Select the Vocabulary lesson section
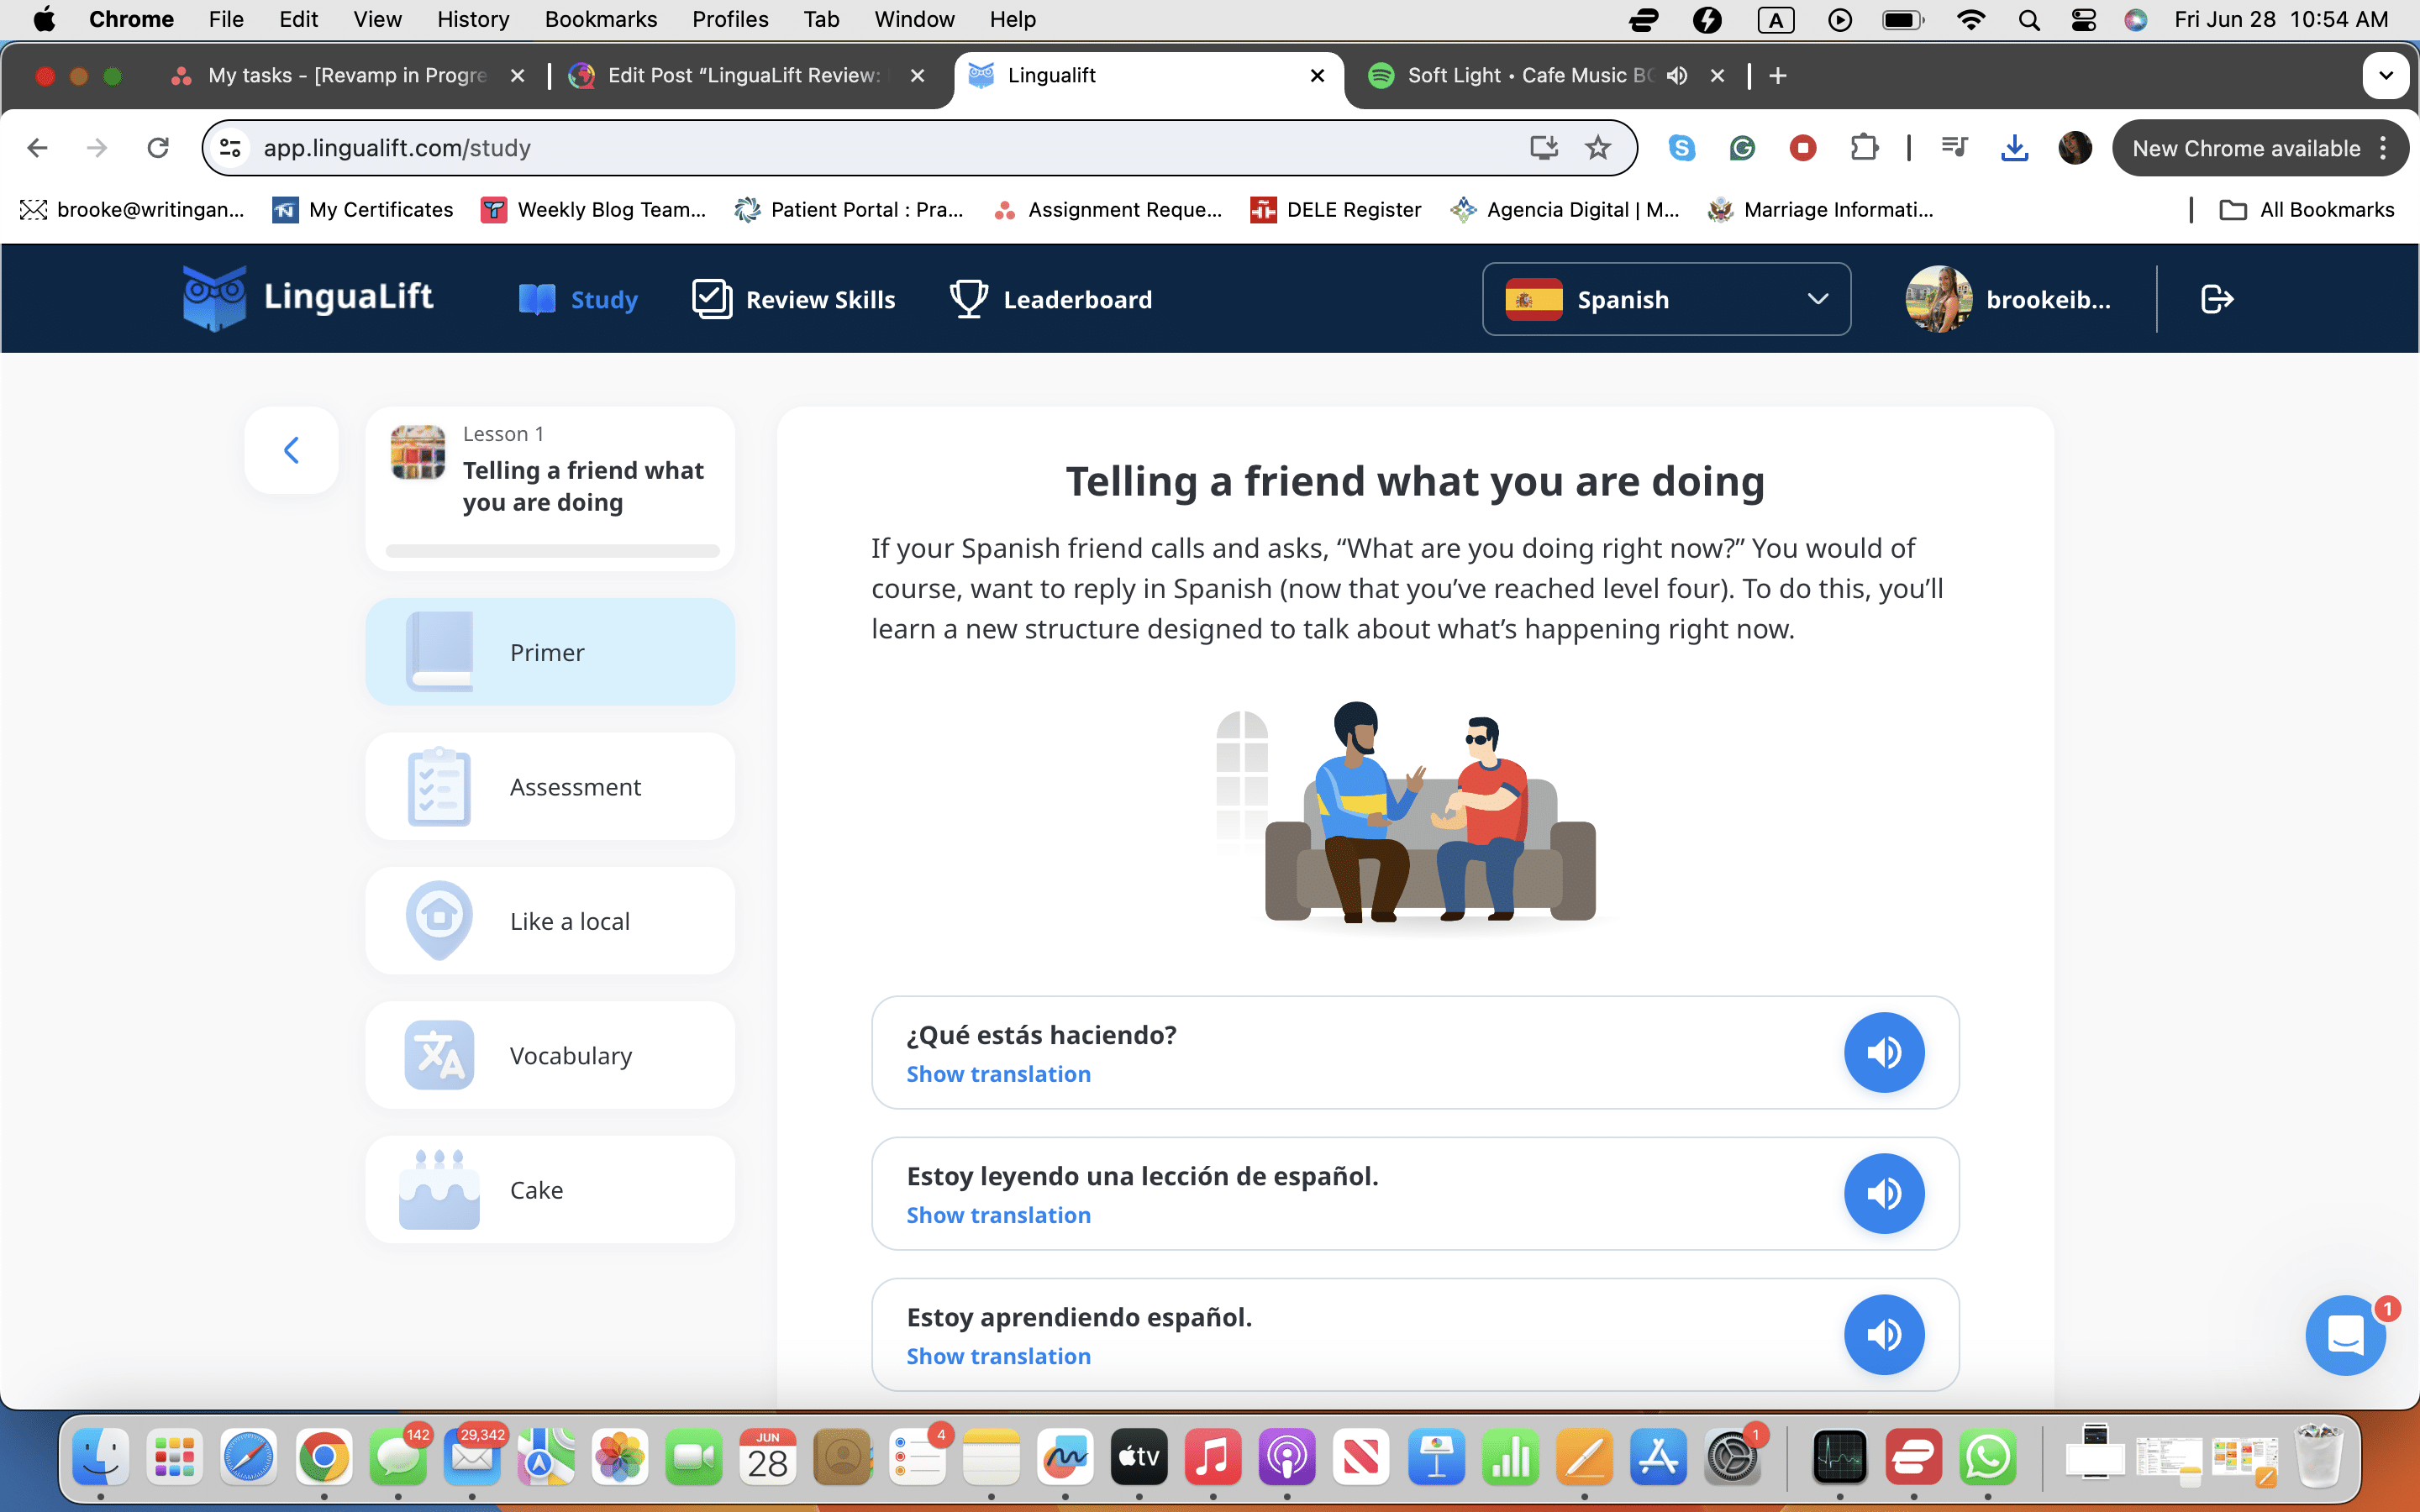Image resolution: width=2420 pixels, height=1512 pixels. 550,1055
